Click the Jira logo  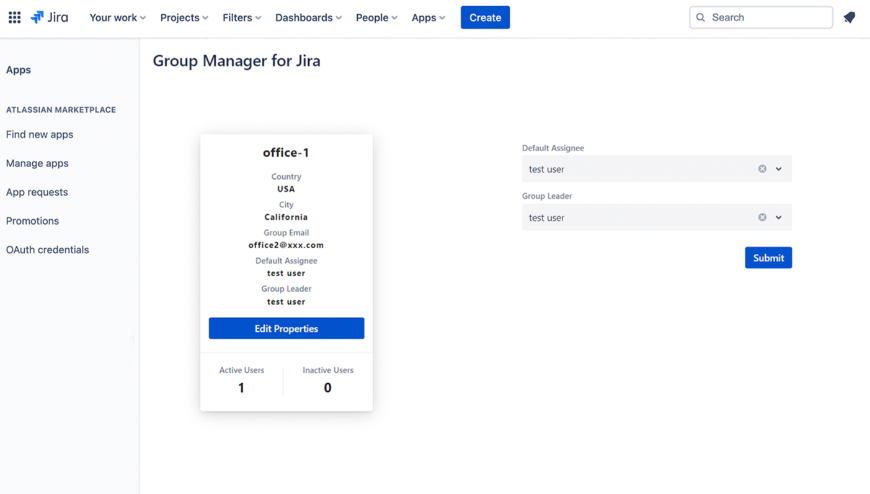[49, 17]
